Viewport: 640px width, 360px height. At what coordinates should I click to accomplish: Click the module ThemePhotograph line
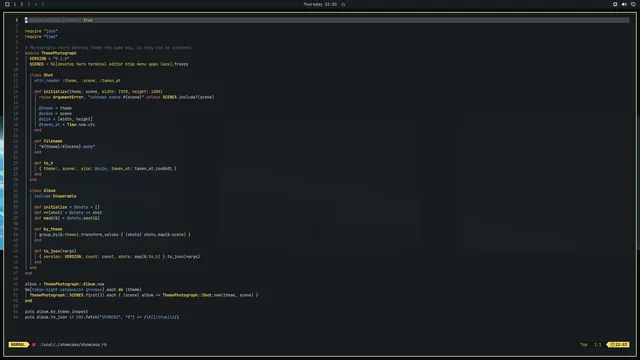(51, 53)
